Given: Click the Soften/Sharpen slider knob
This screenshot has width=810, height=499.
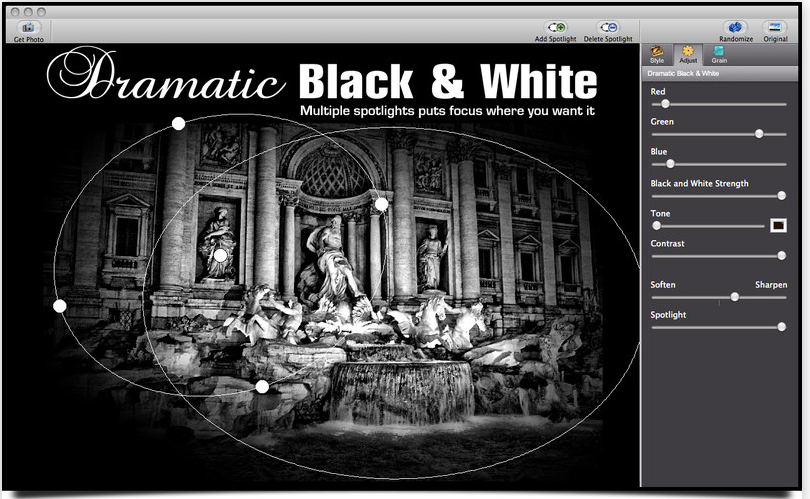Looking at the screenshot, I should click(735, 297).
